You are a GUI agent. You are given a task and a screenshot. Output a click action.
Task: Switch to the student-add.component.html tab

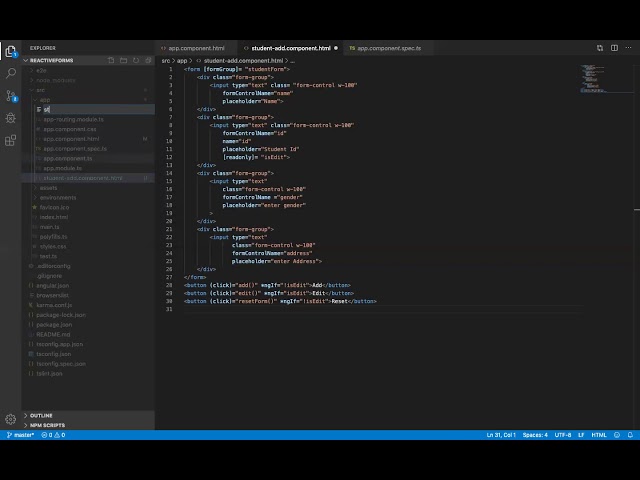coord(291,48)
